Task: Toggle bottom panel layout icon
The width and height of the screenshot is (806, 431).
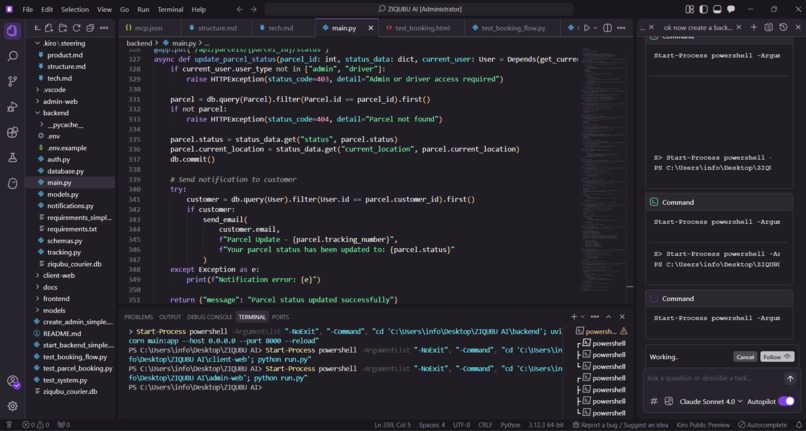Action: 718,9
